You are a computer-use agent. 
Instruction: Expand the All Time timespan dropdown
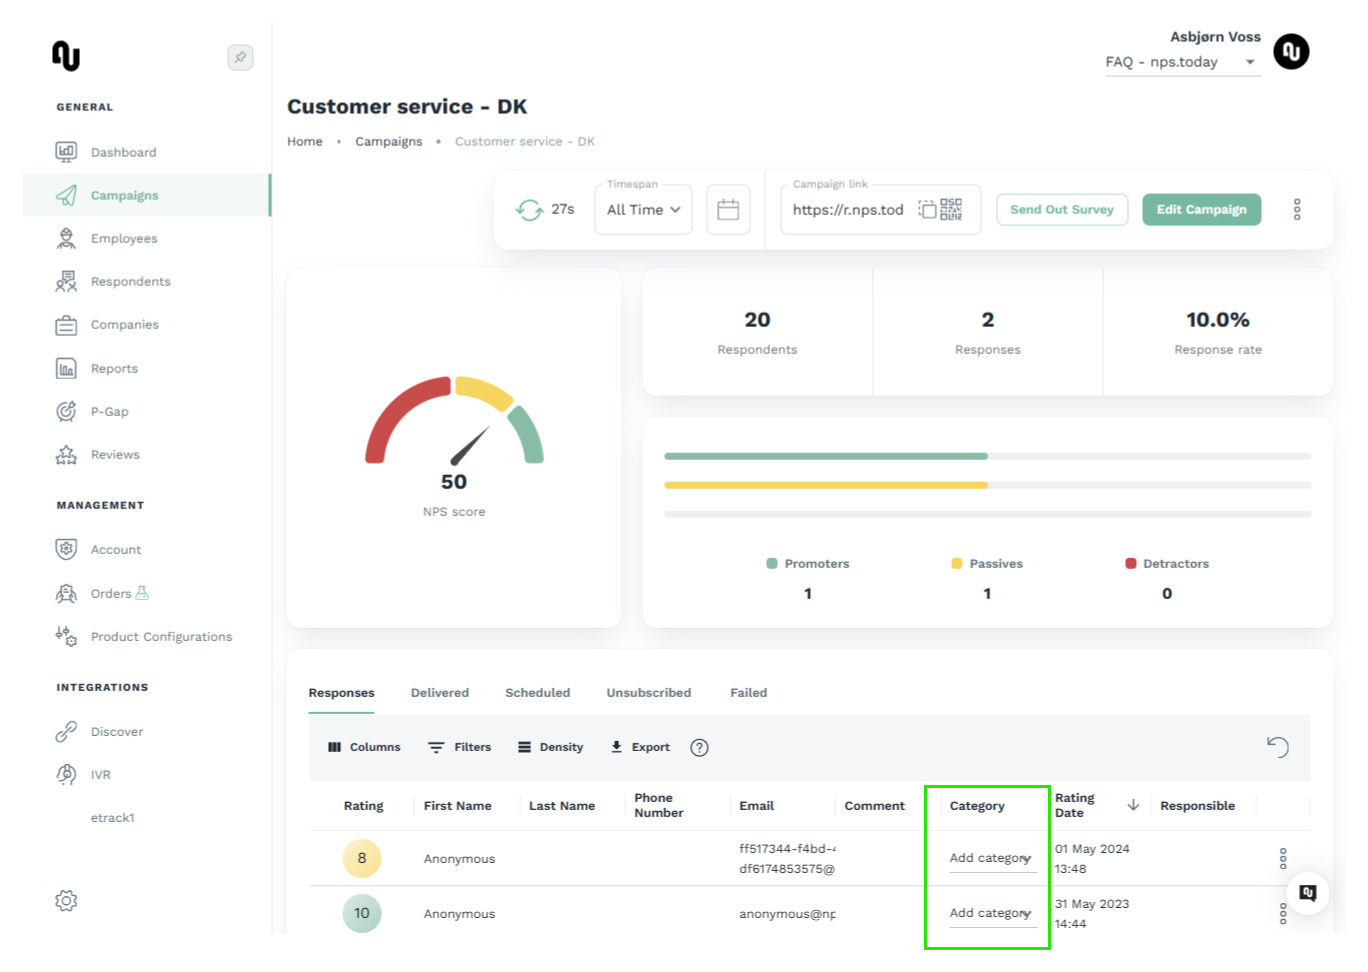point(643,210)
